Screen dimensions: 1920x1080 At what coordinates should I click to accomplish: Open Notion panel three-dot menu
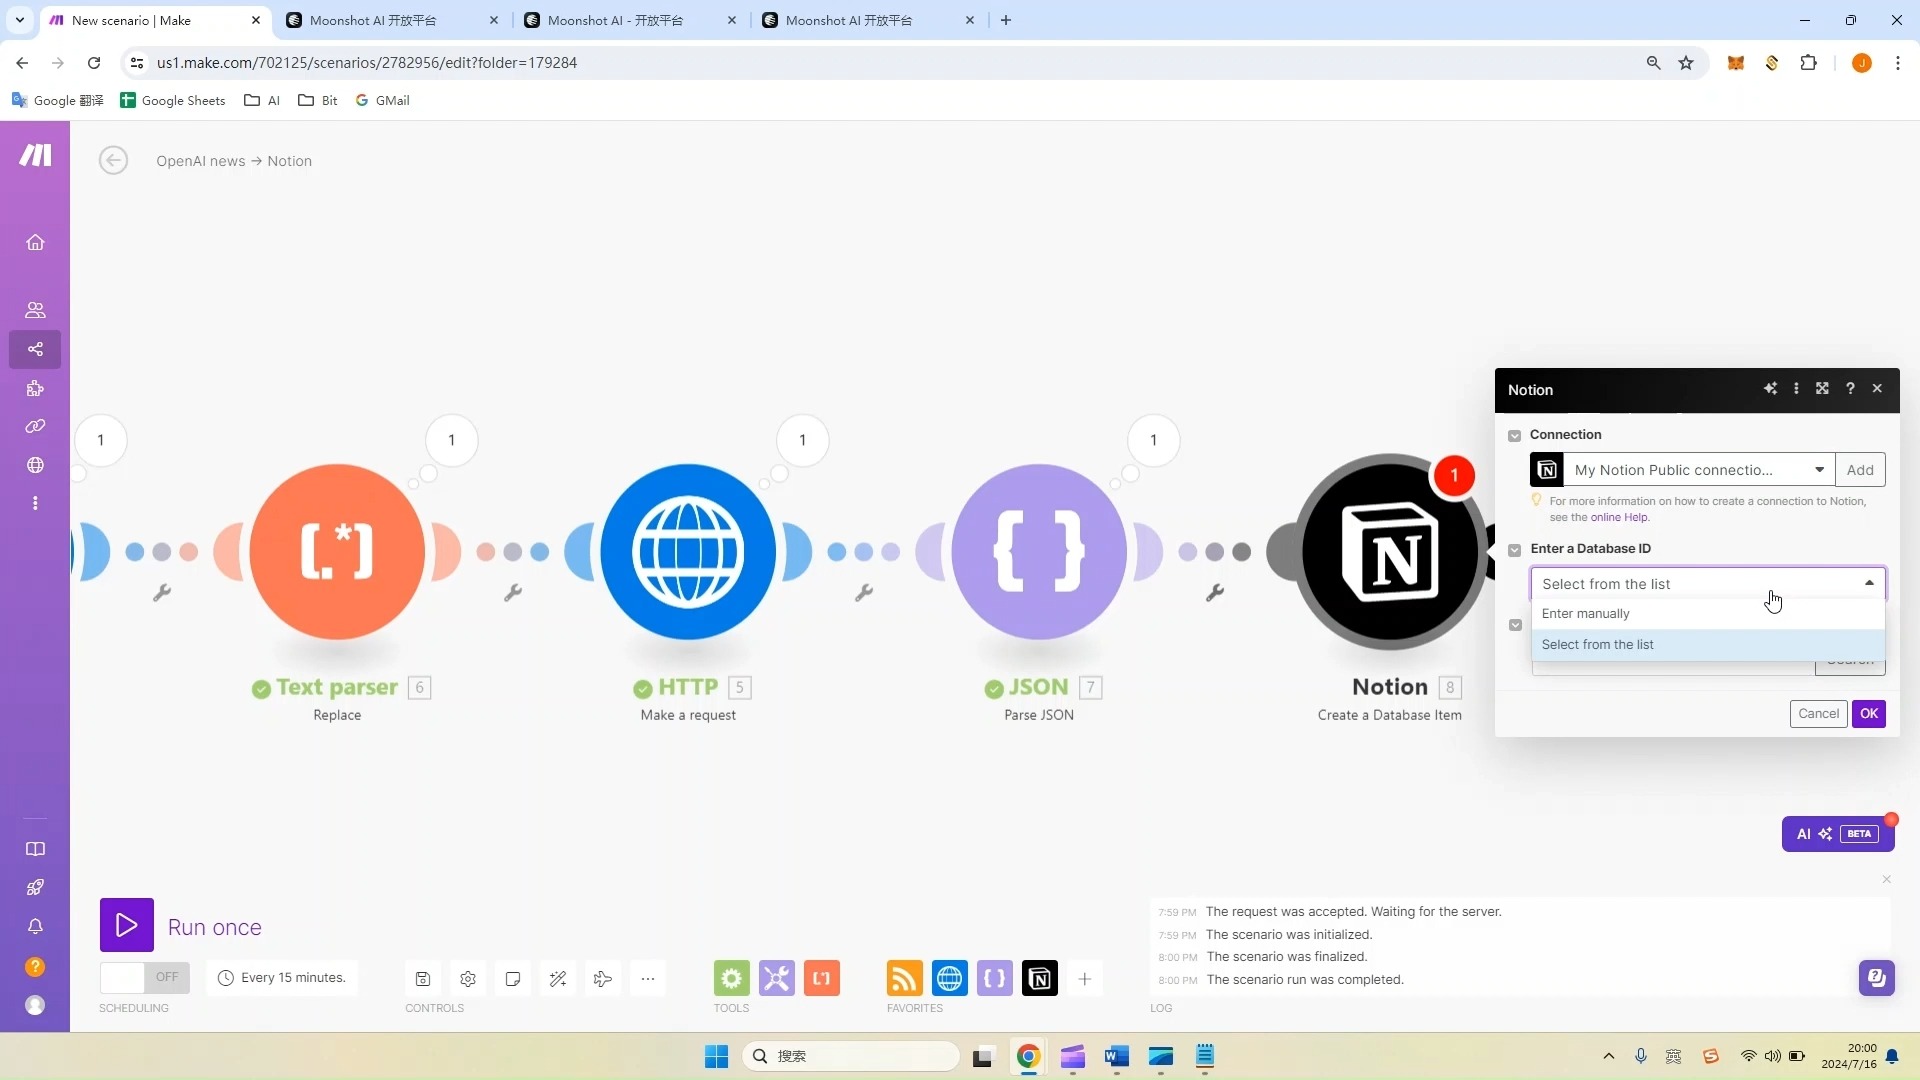1796,389
